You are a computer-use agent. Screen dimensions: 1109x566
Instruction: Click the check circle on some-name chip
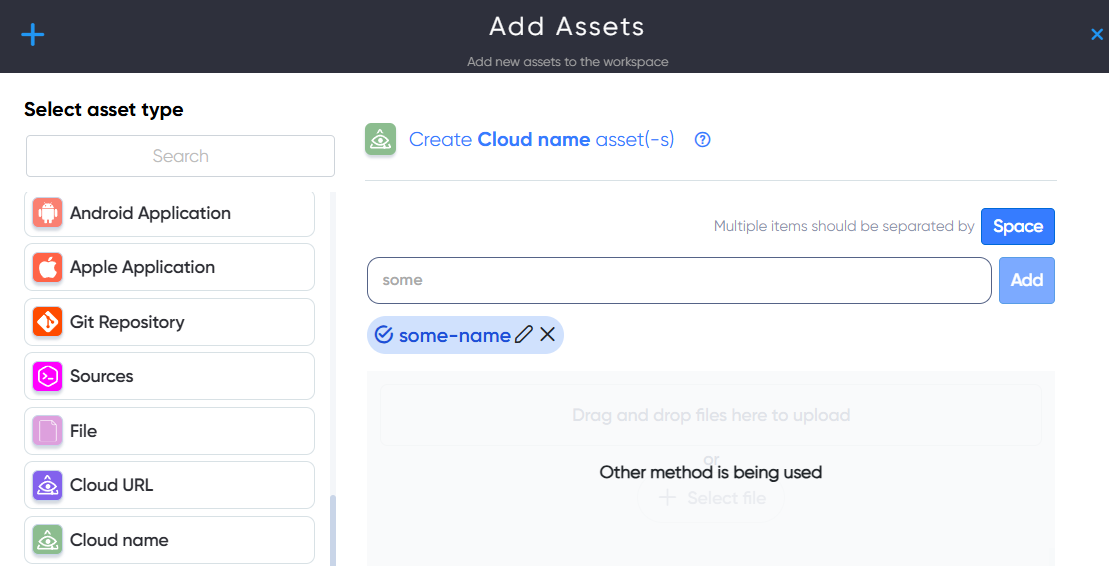(383, 335)
